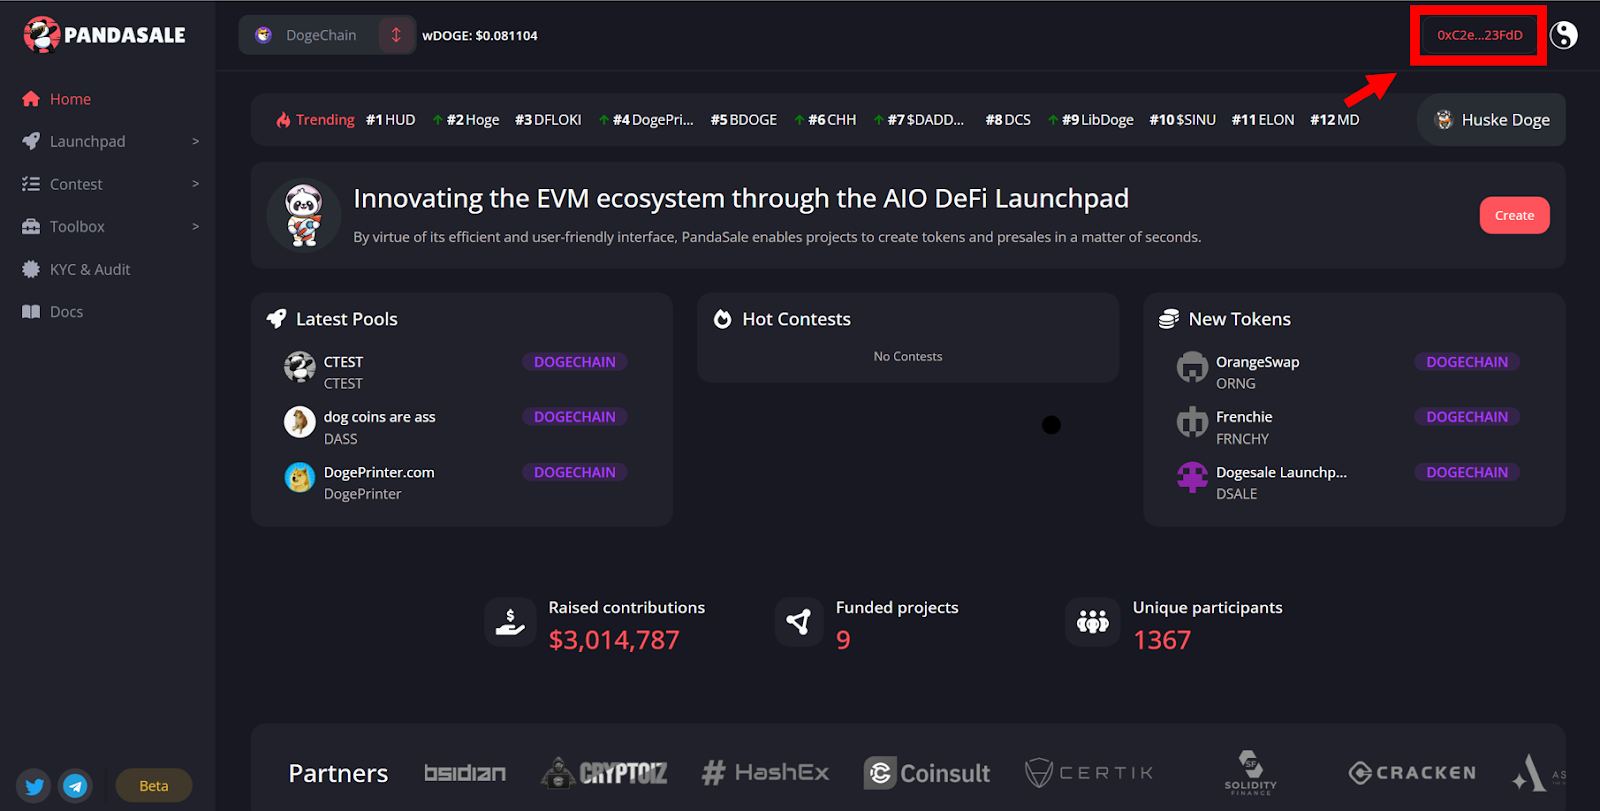Click the CertiK partner logo
This screenshot has width=1600, height=811.
(x=1089, y=773)
